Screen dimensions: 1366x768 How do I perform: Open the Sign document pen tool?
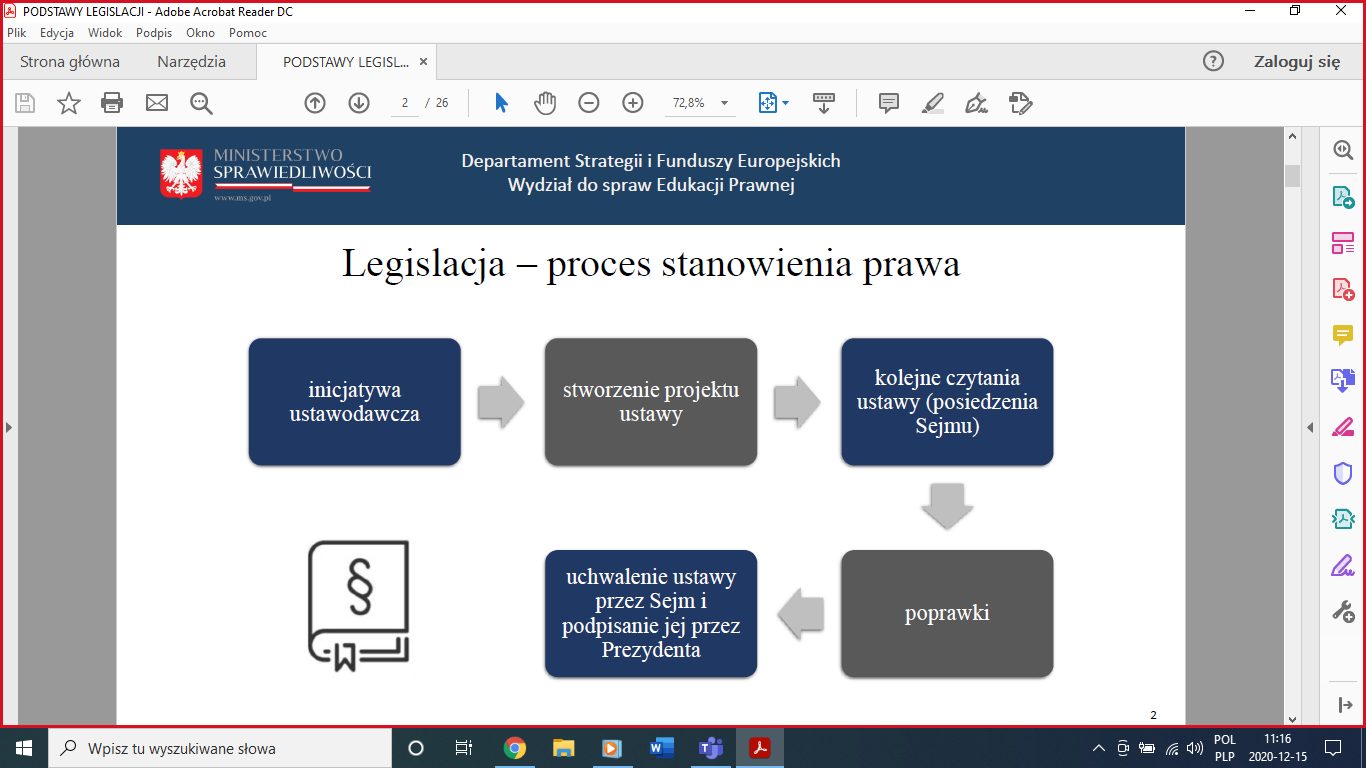977,103
